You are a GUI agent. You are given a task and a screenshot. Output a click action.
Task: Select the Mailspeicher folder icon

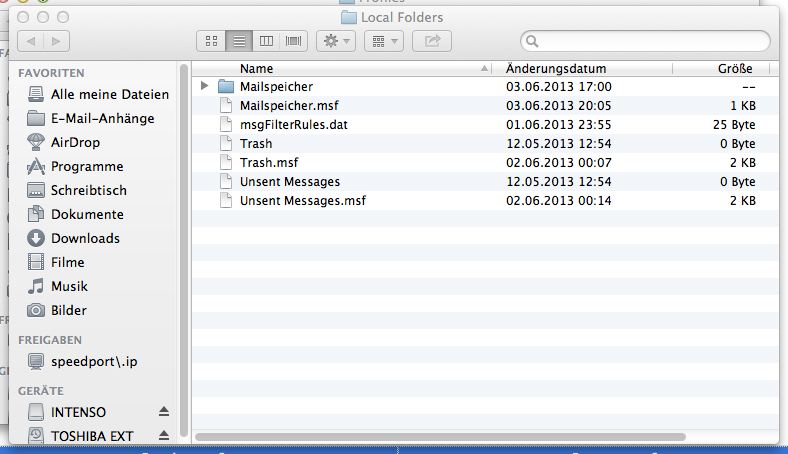click(x=226, y=86)
